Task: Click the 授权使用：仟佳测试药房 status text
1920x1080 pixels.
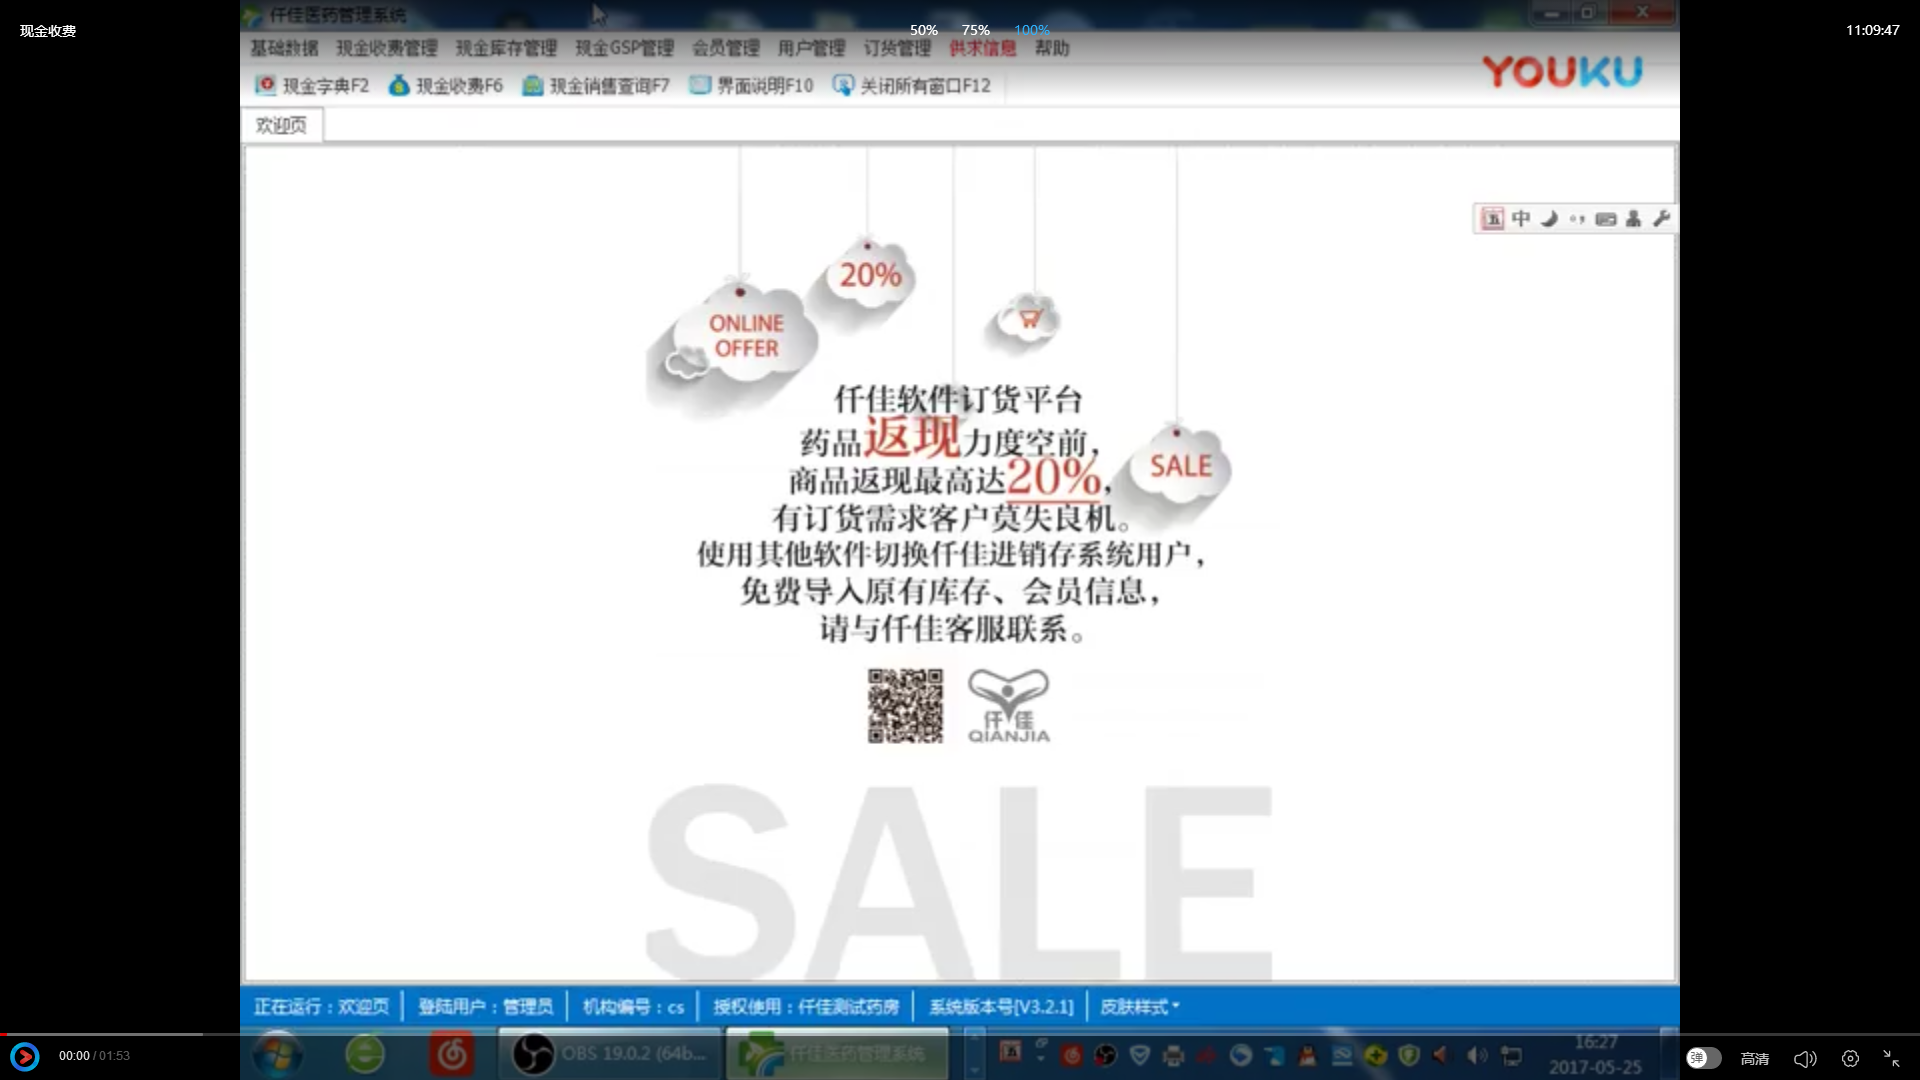Action: pyautogui.click(x=805, y=1007)
